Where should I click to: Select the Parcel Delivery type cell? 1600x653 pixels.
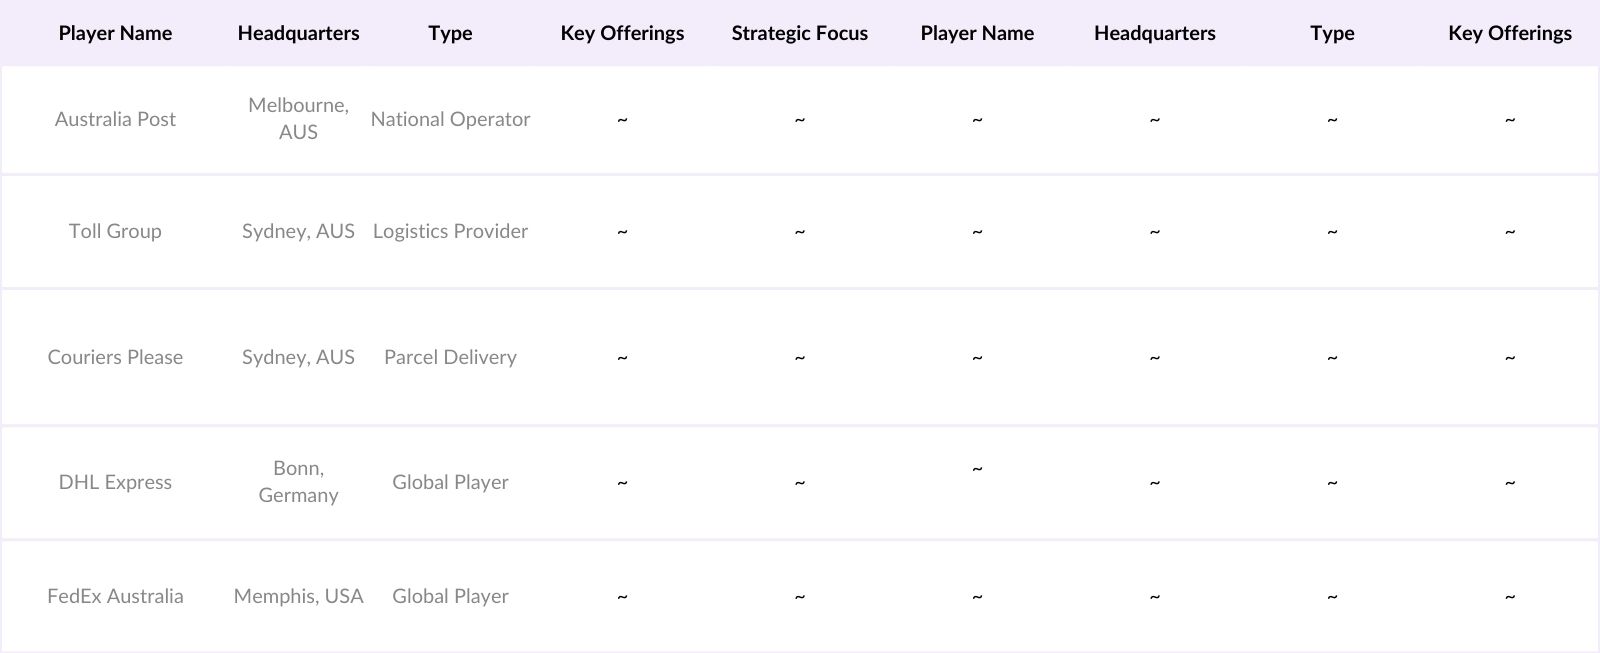tap(450, 357)
